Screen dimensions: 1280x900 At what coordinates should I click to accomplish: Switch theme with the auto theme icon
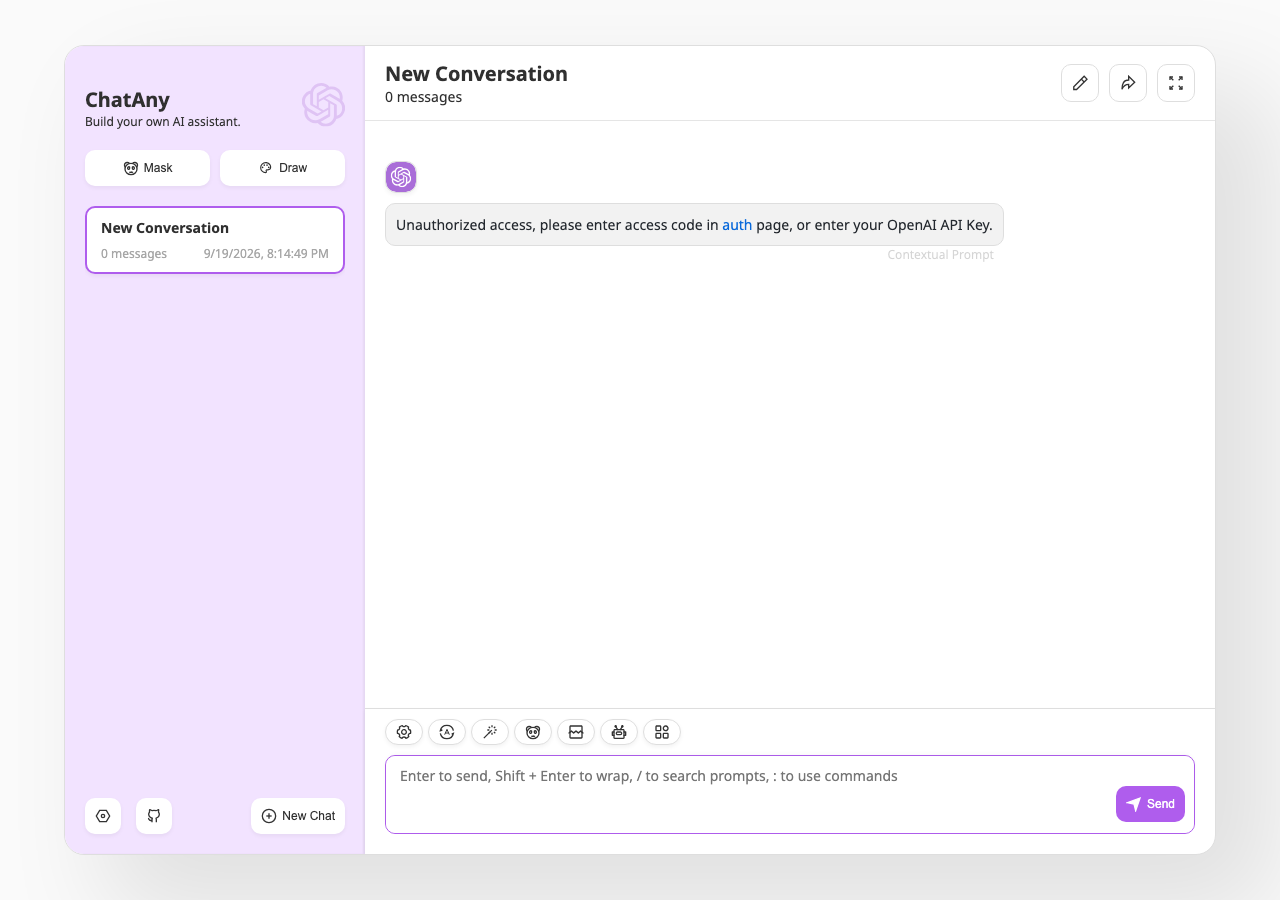pos(447,732)
